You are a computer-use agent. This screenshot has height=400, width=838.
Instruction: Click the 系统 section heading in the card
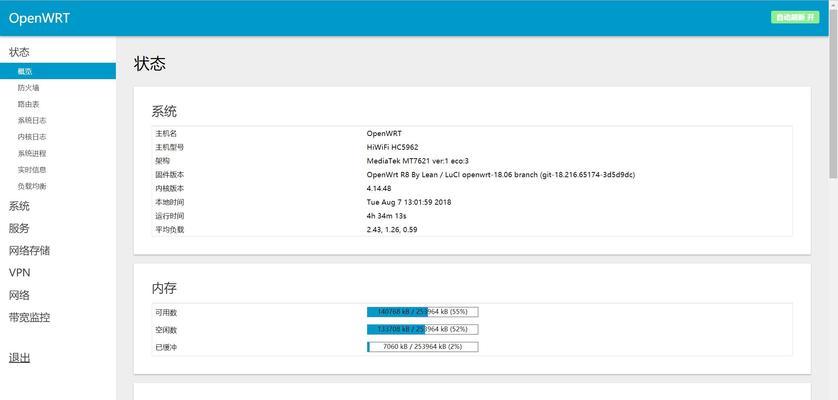pyautogui.click(x=164, y=112)
